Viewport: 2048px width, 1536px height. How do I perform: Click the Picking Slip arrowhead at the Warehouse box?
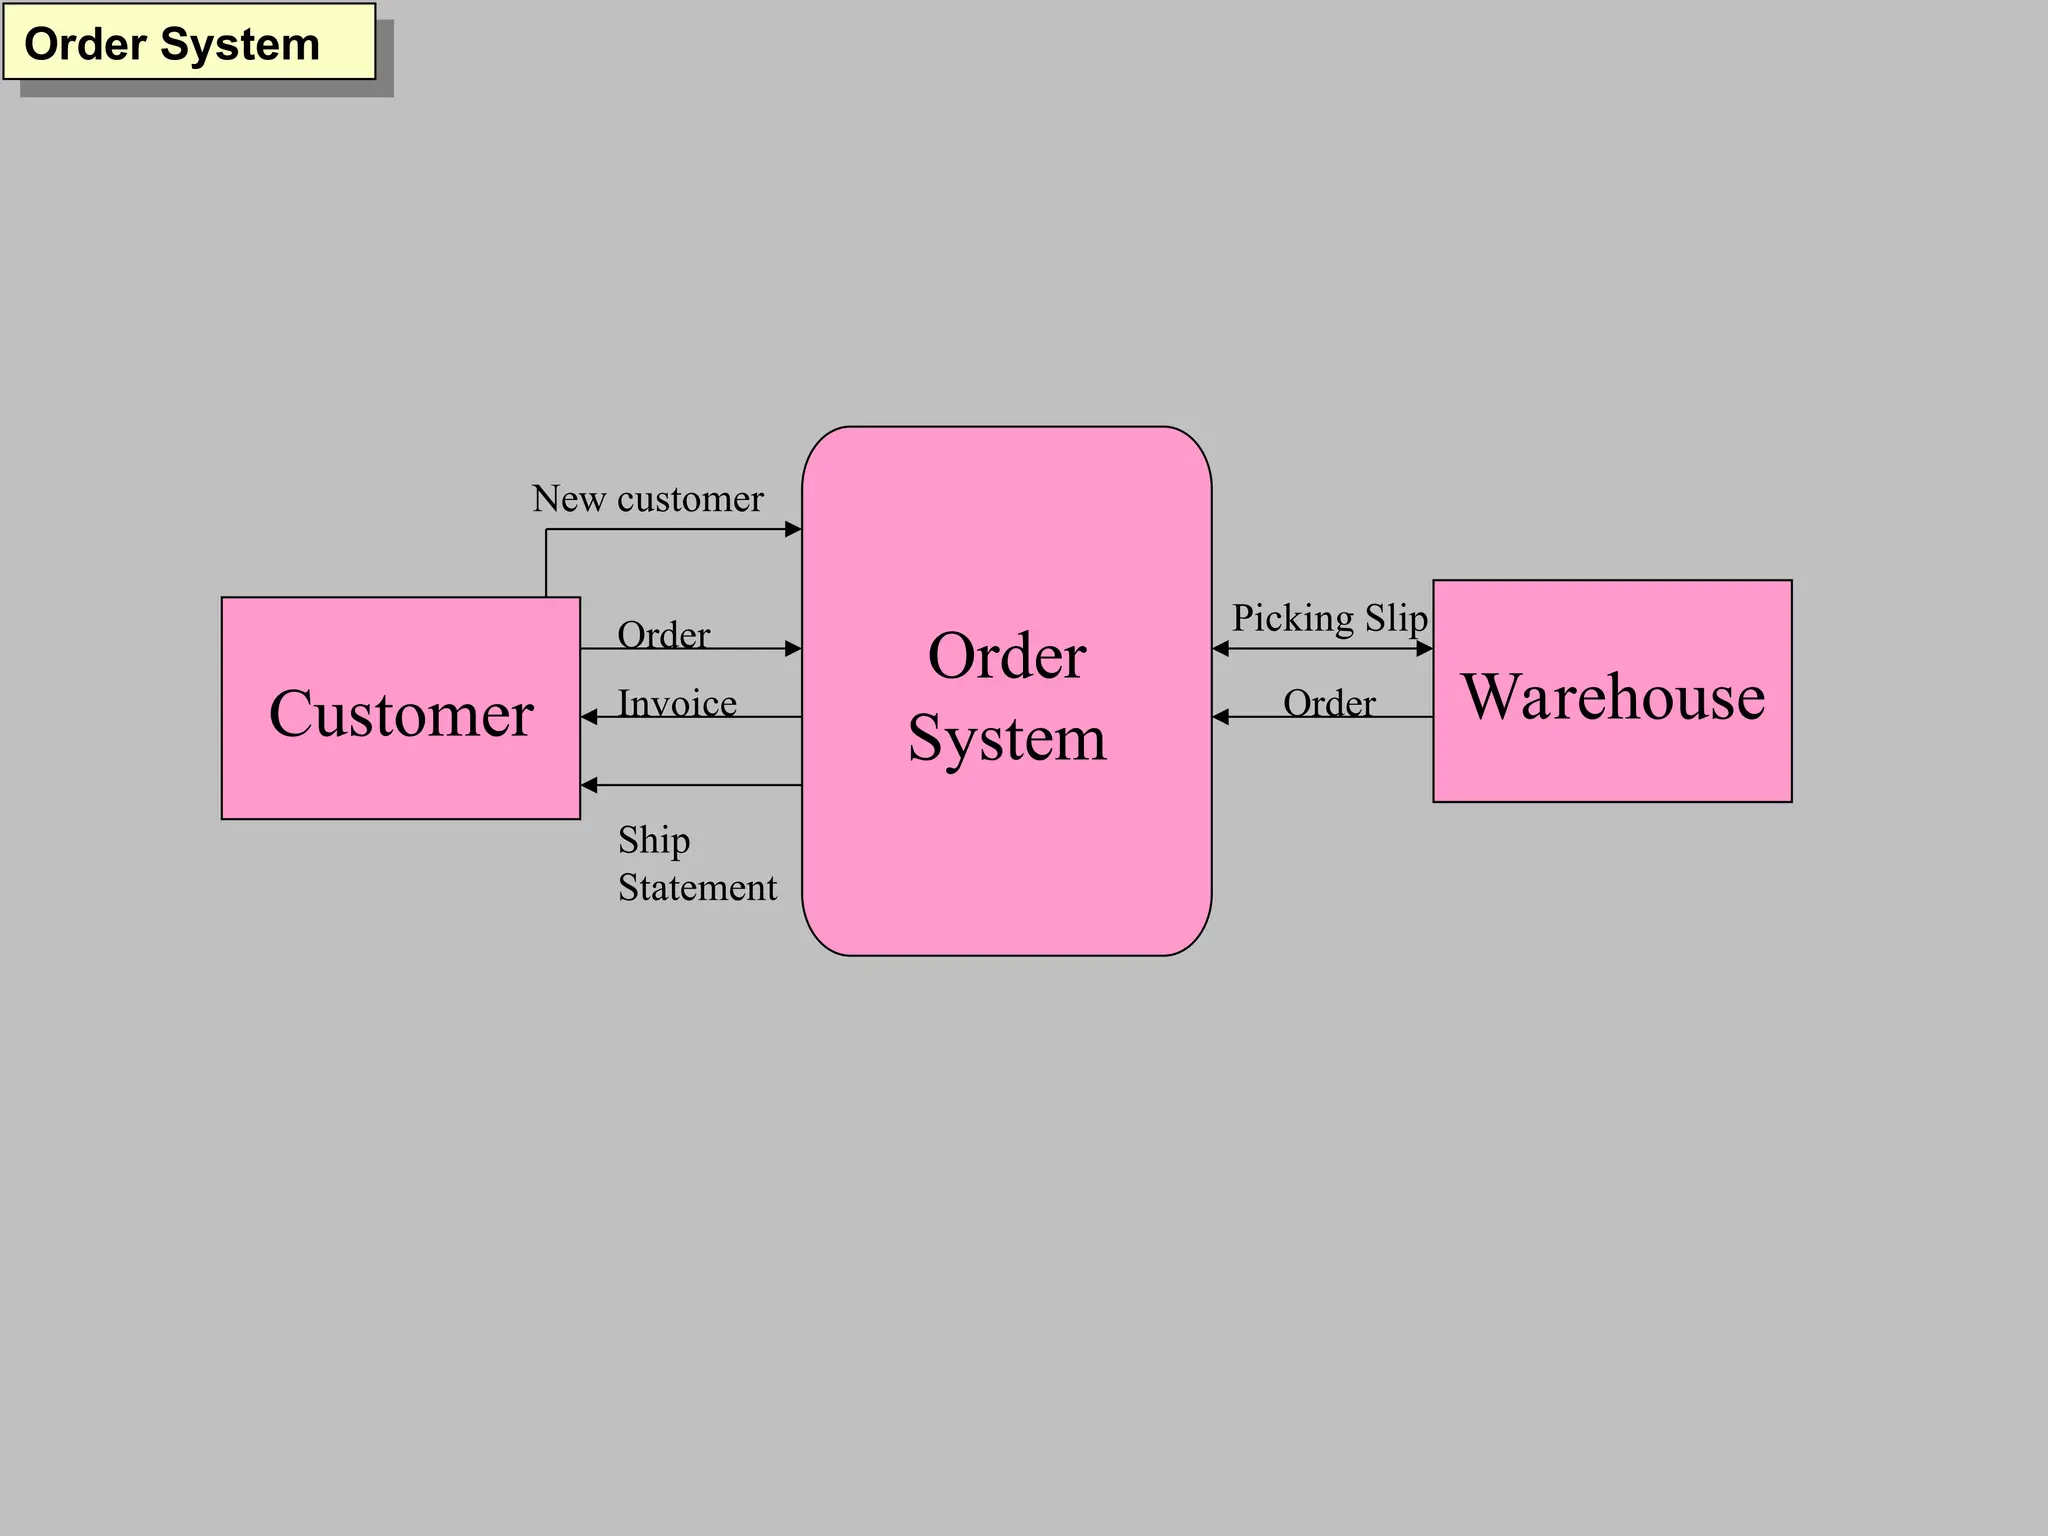click(x=1424, y=649)
